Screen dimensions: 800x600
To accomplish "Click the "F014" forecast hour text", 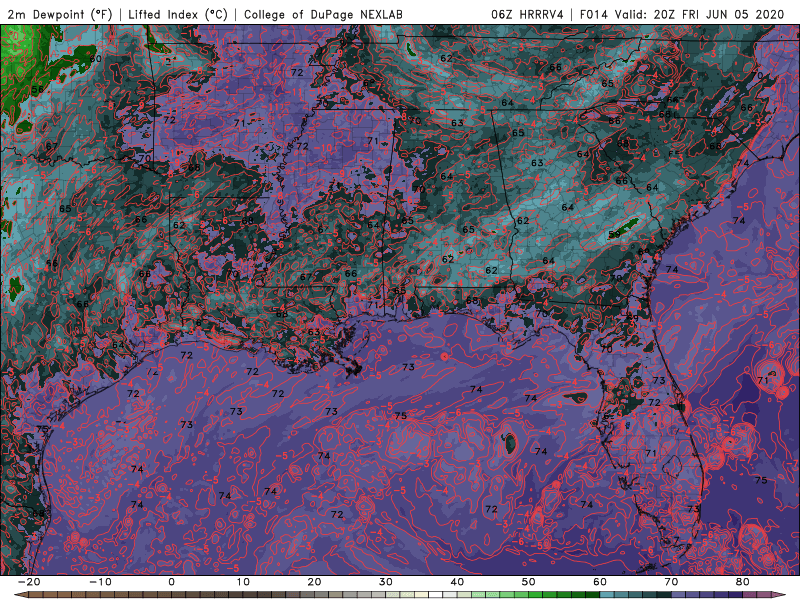I will click(x=594, y=14).
